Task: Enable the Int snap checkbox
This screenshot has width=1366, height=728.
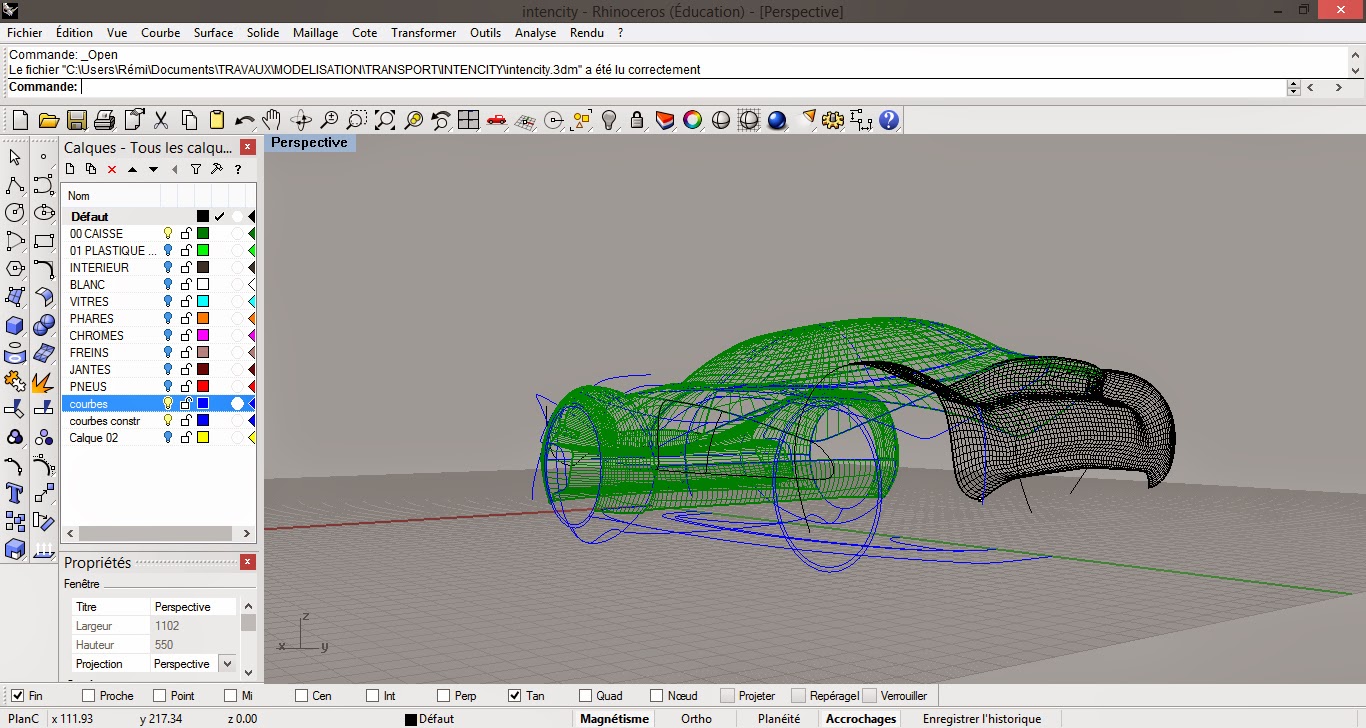Action: [x=373, y=696]
